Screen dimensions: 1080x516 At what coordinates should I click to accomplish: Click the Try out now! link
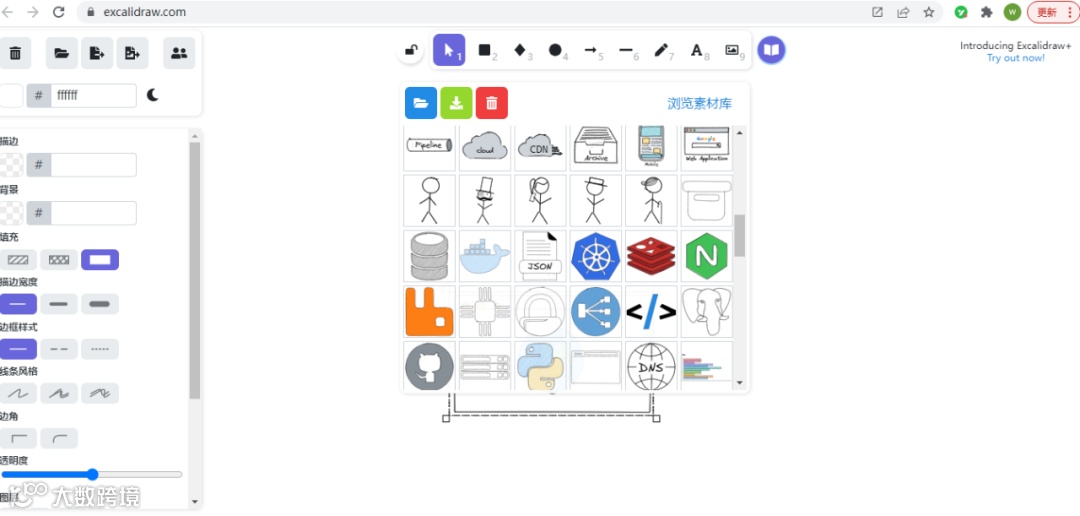click(1015, 58)
